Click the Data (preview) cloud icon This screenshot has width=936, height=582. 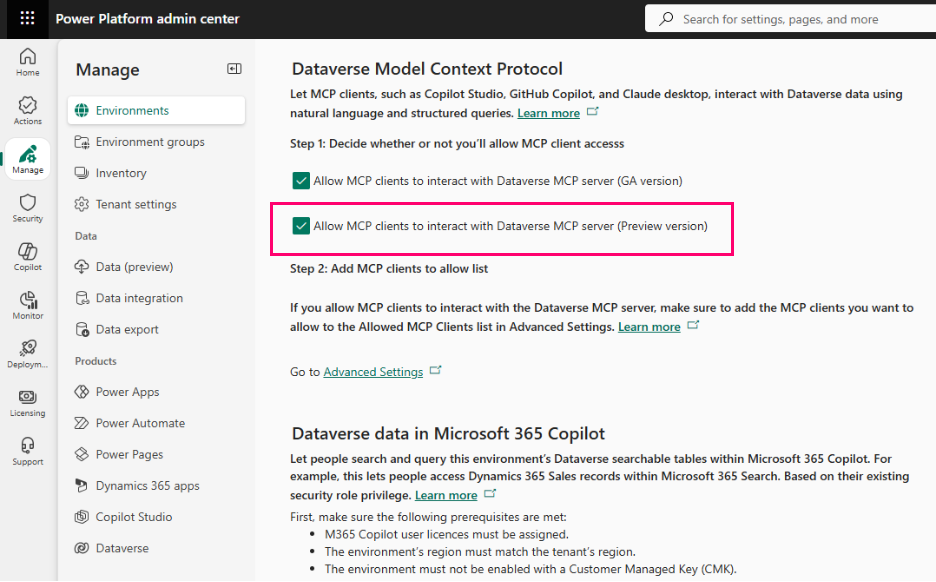82,267
